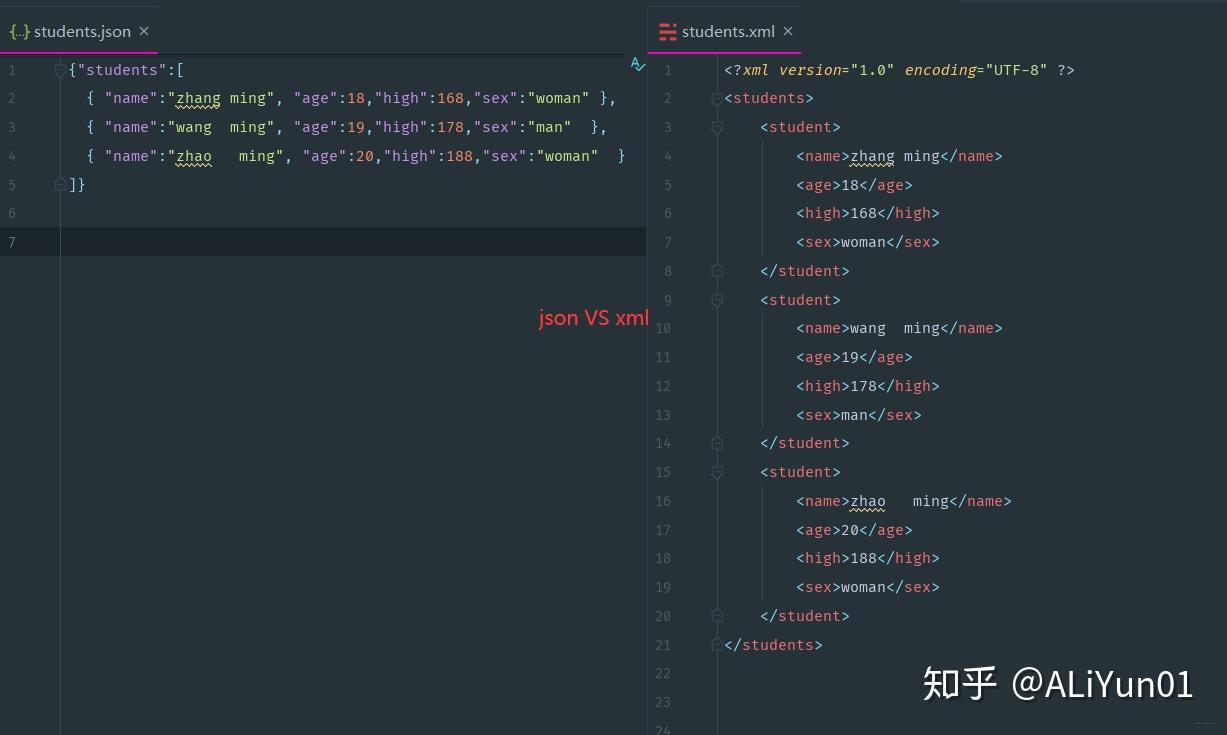This screenshot has width=1227, height=735.
Task: Collapse the third <student> element on line 15
Action: click(x=717, y=471)
